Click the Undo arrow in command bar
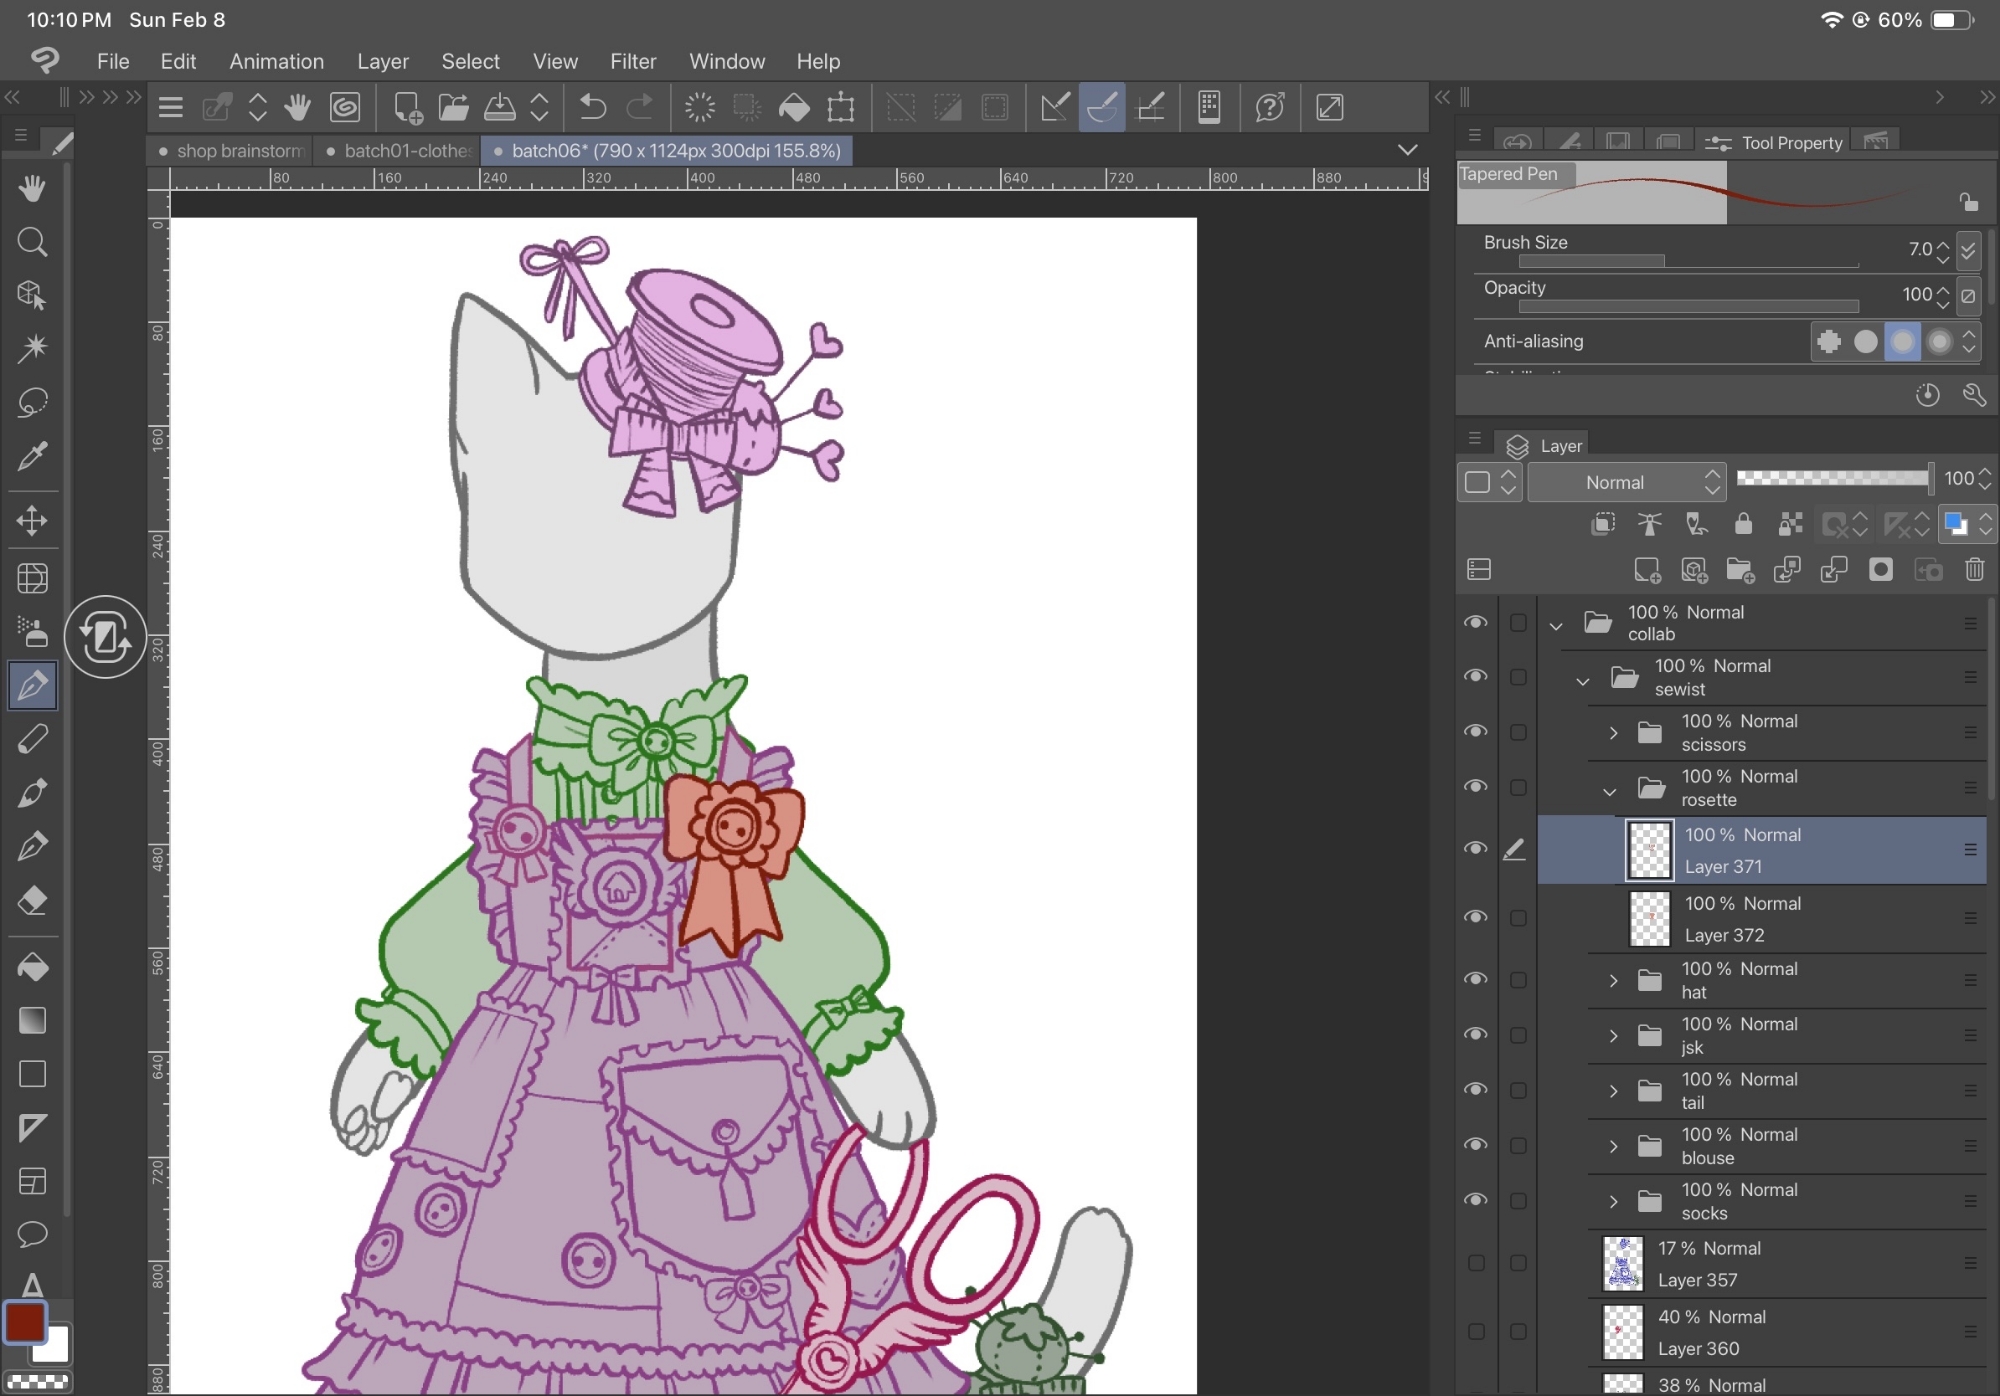The height and width of the screenshot is (1396, 2000). pyautogui.click(x=592, y=107)
